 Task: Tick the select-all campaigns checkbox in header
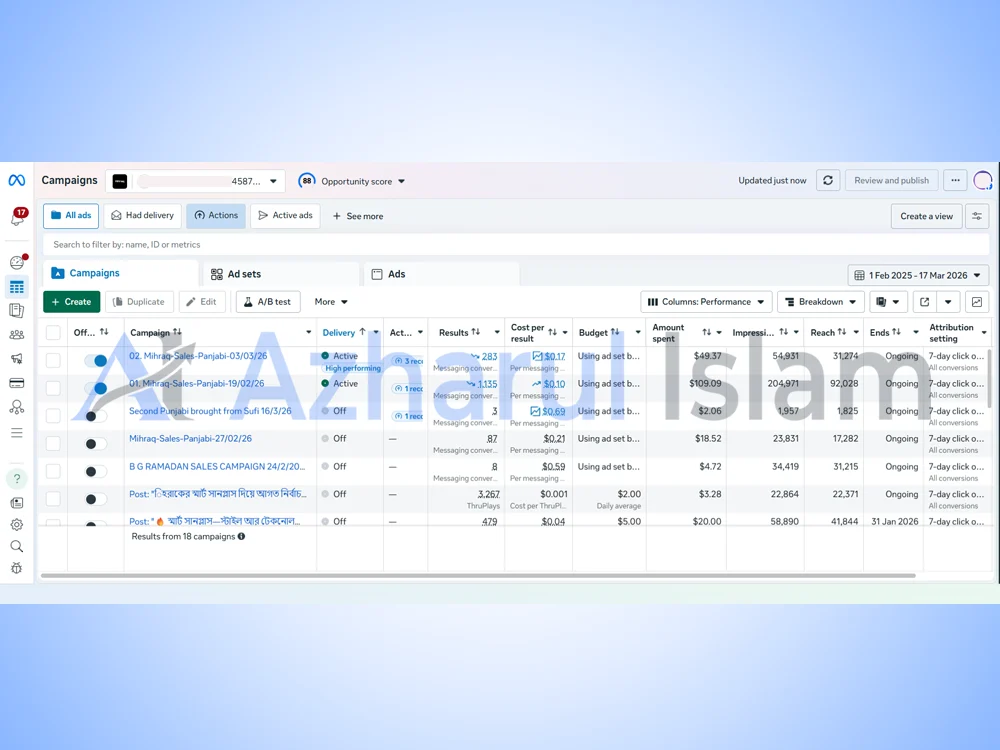(x=54, y=332)
